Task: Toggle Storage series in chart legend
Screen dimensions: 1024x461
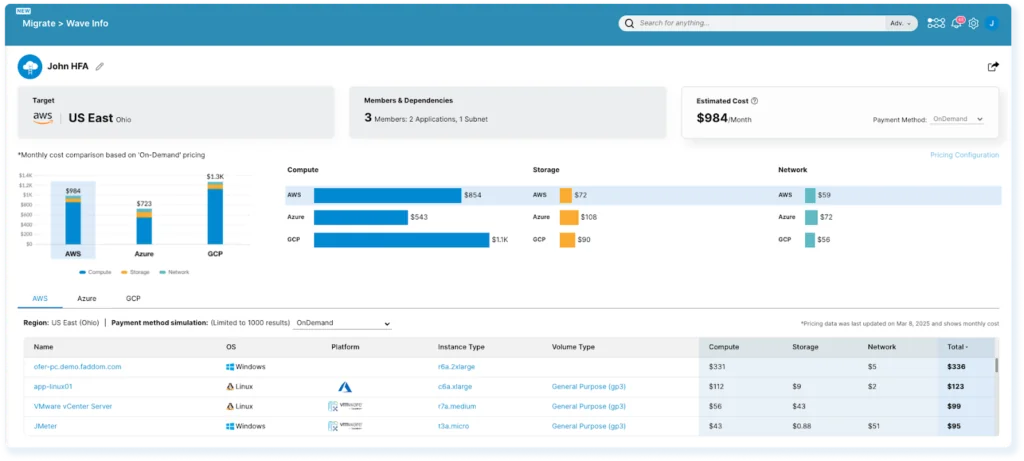Action: pos(136,272)
